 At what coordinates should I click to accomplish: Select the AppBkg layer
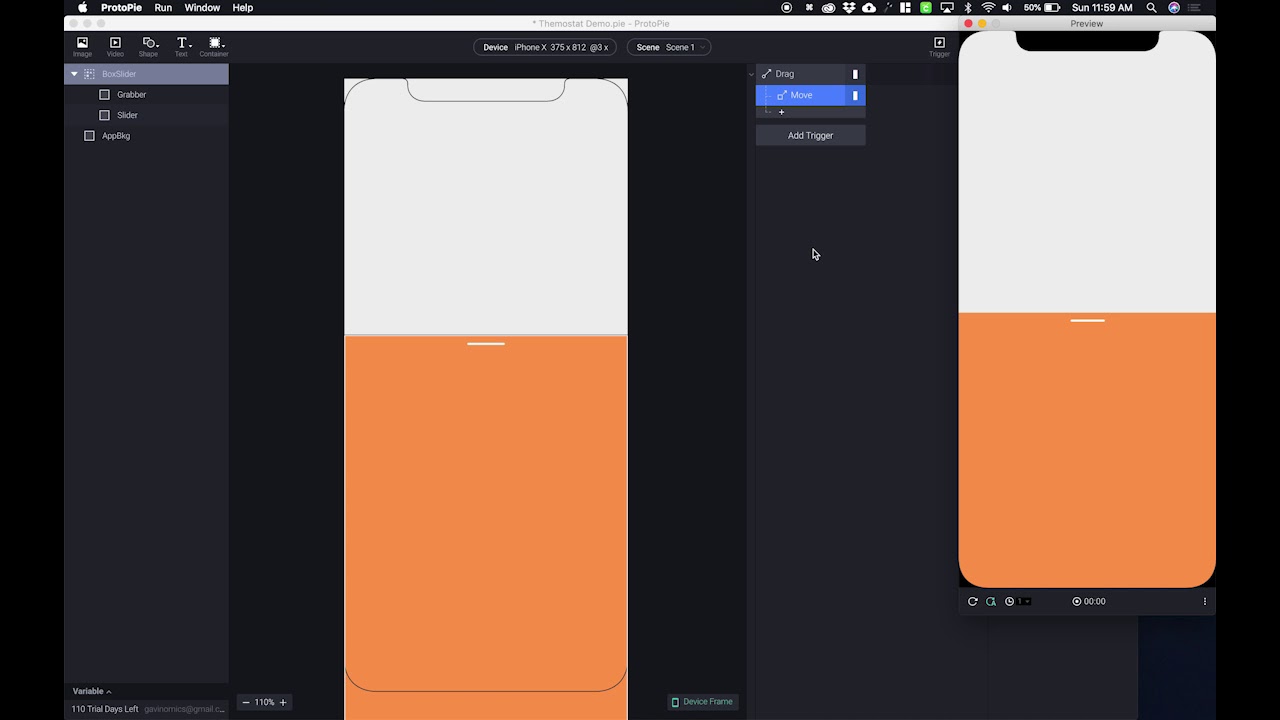pyautogui.click(x=147, y=136)
